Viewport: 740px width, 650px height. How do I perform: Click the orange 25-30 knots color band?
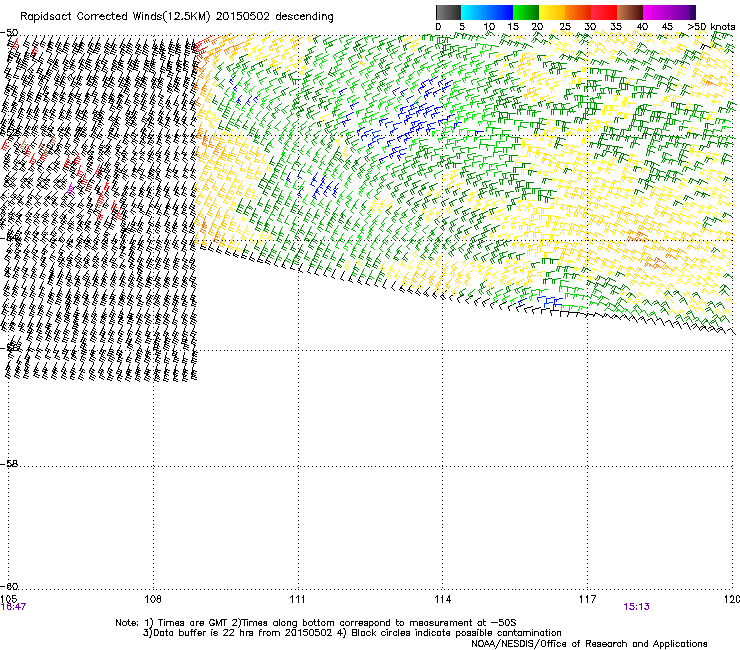(578, 12)
